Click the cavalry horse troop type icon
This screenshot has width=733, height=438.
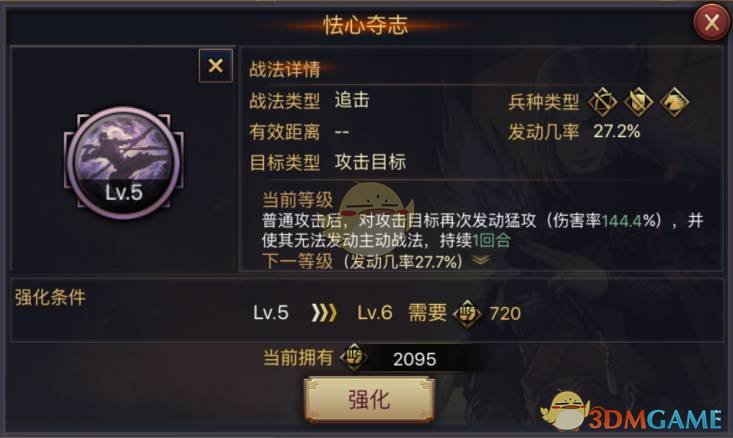coord(674,101)
